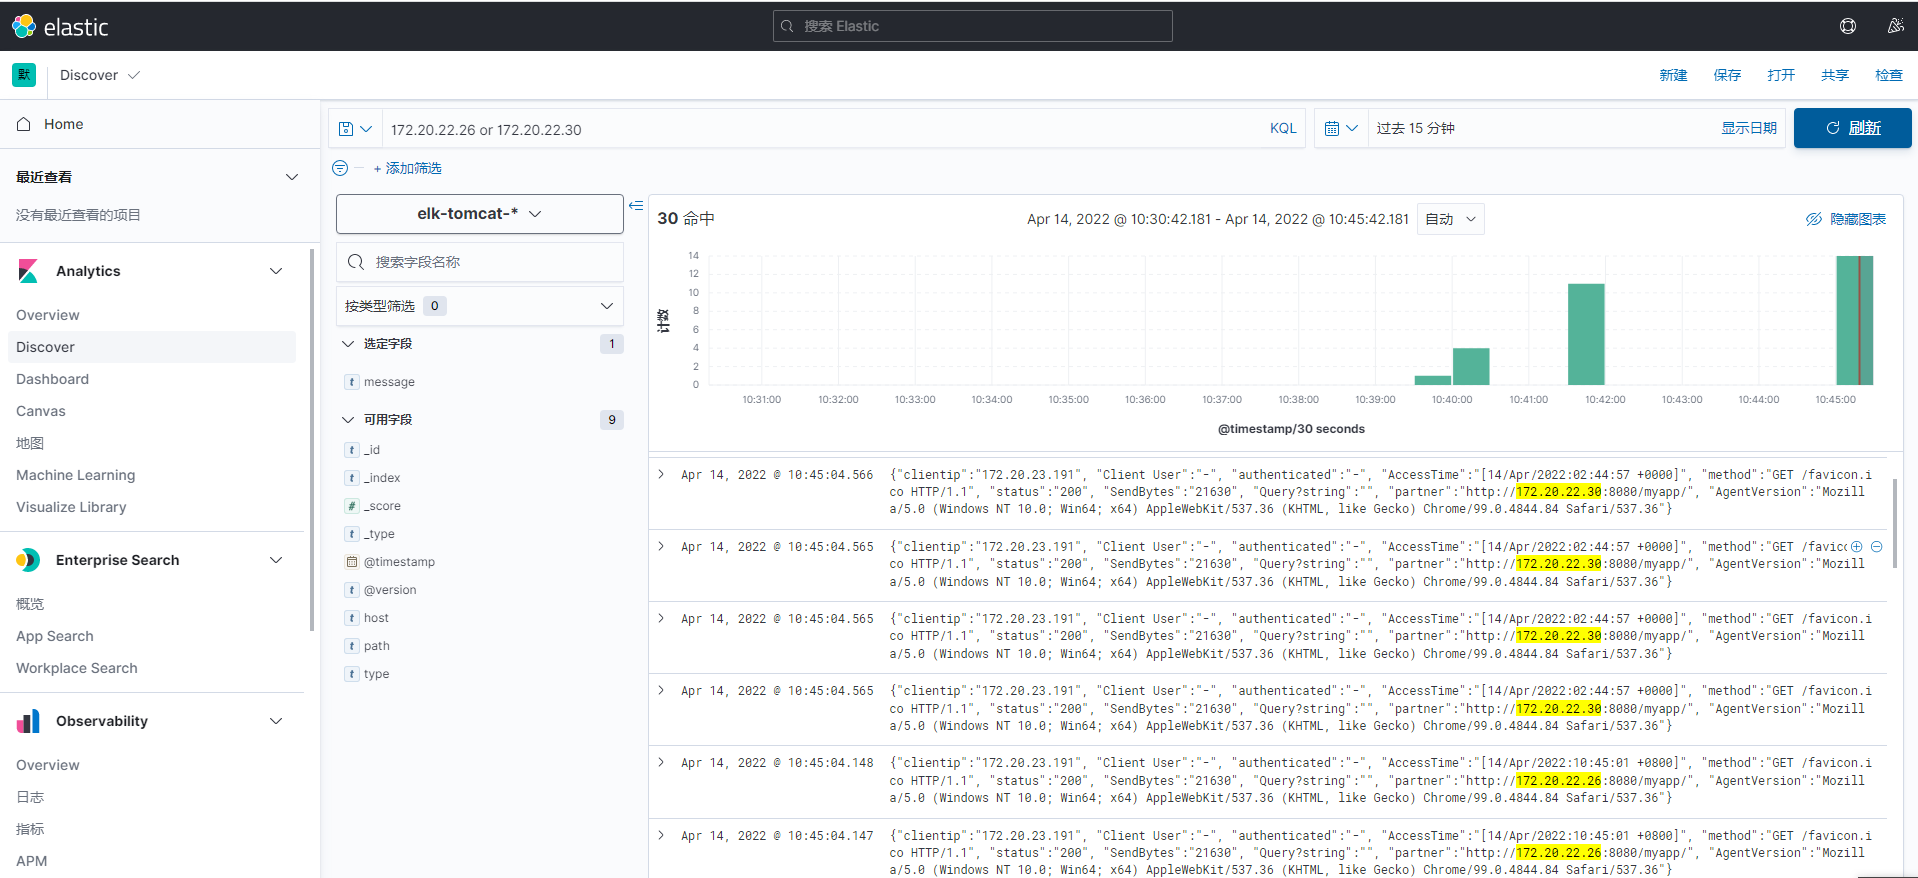Focus the KQL query input field
This screenshot has width=1918, height=878.
822,129
